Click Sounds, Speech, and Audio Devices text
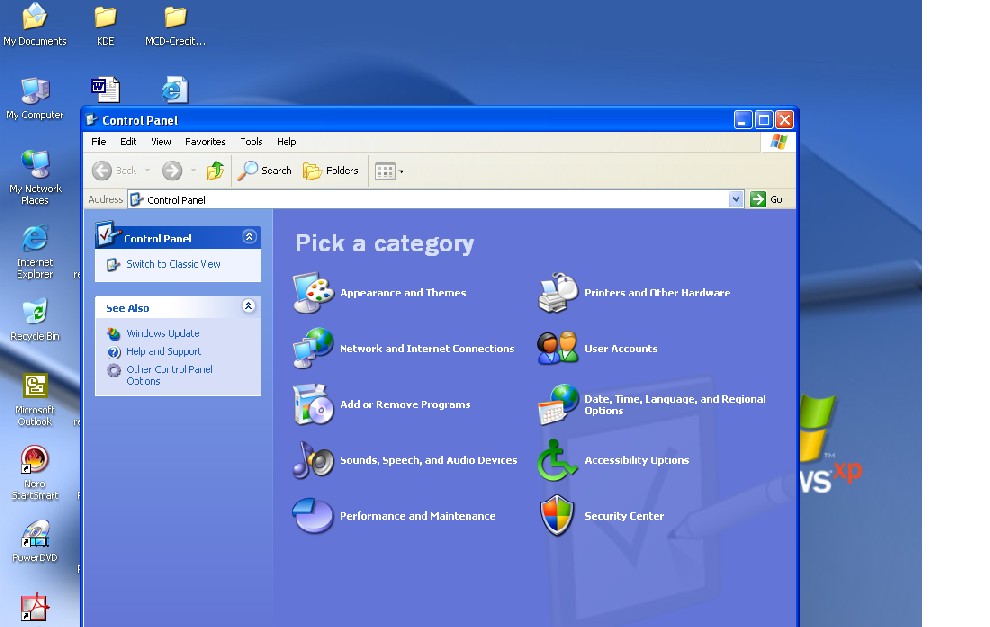The image size is (990, 627). point(428,460)
